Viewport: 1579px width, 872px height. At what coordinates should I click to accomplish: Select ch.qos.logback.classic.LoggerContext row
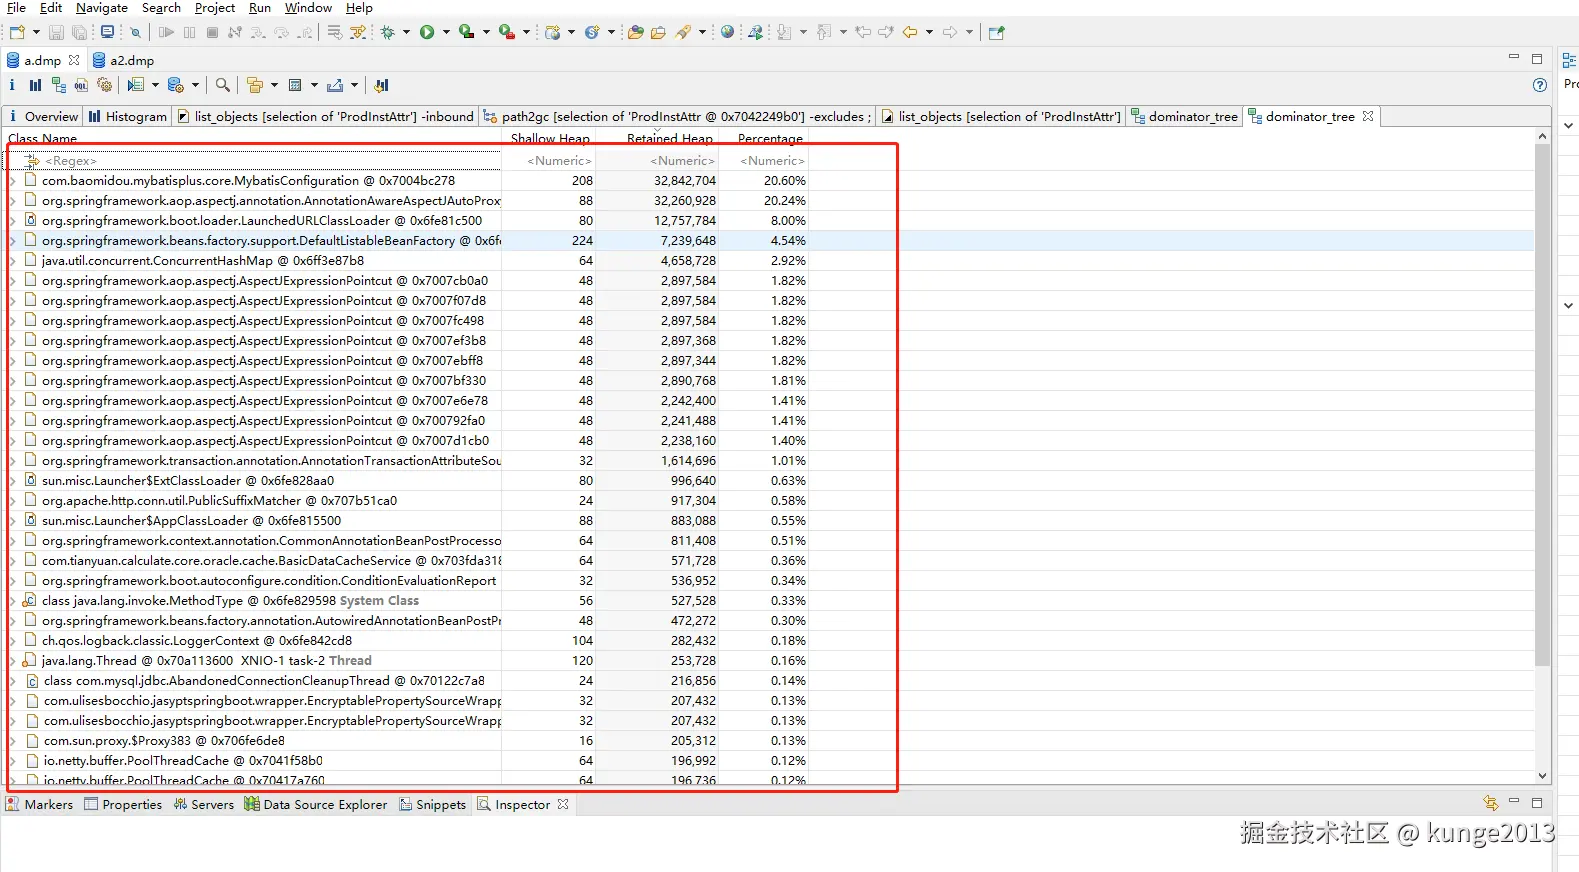(406, 641)
